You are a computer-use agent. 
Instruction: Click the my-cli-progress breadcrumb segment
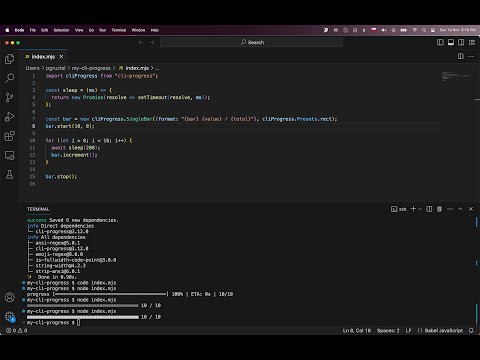(91, 68)
